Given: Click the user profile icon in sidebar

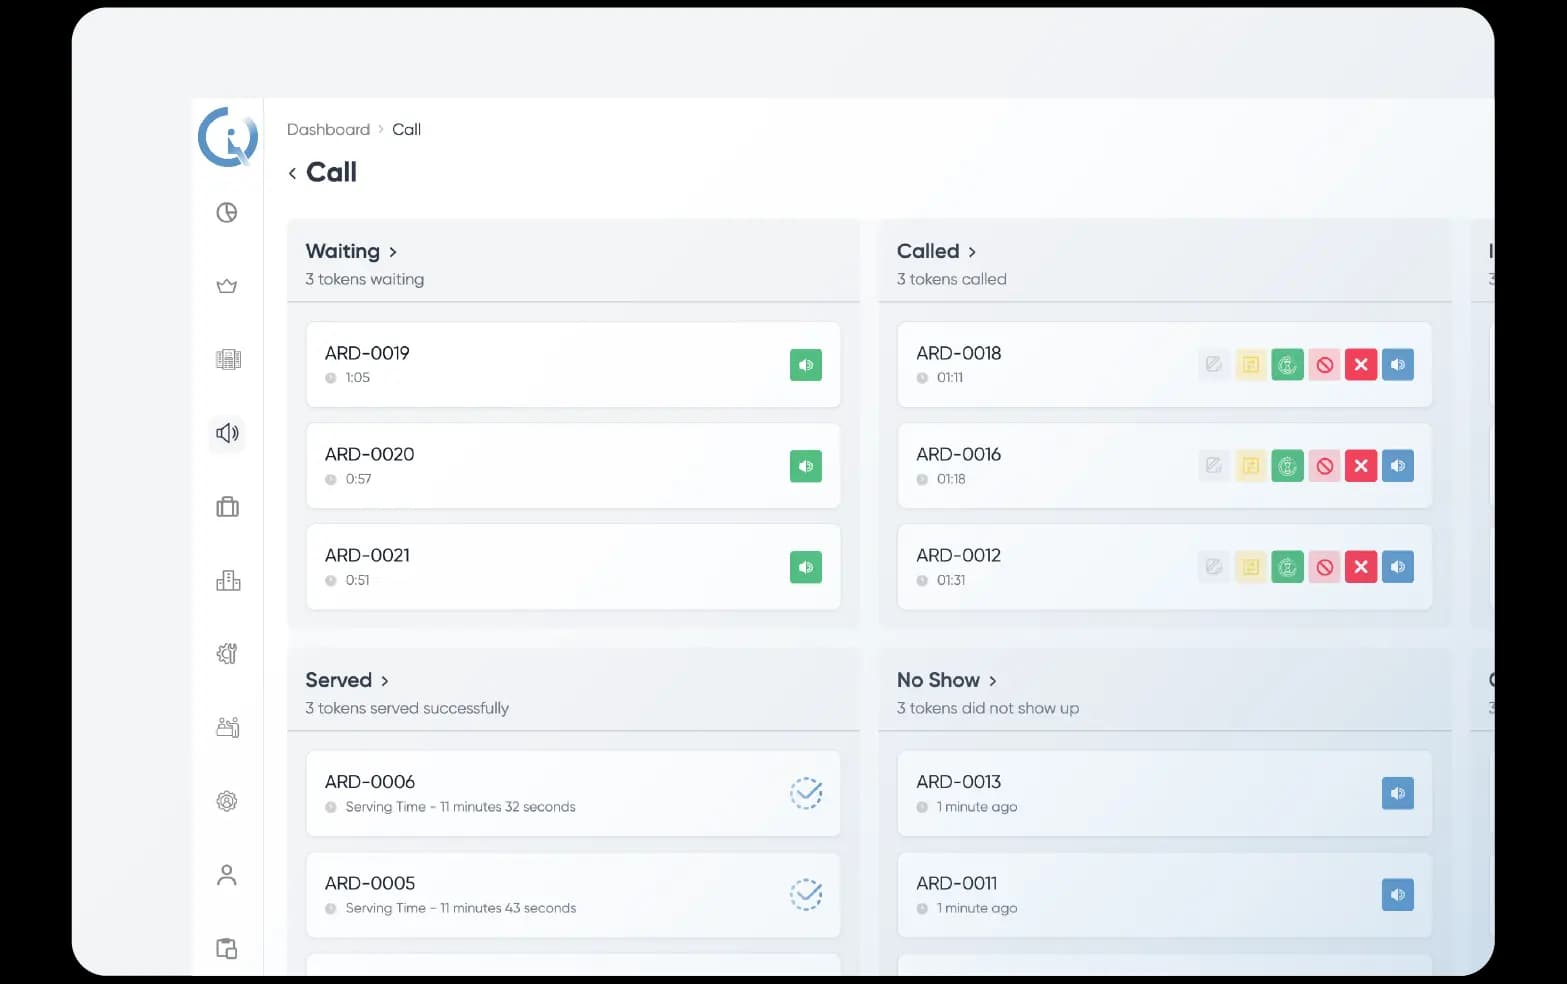Looking at the screenshot, I should (227, 874).
